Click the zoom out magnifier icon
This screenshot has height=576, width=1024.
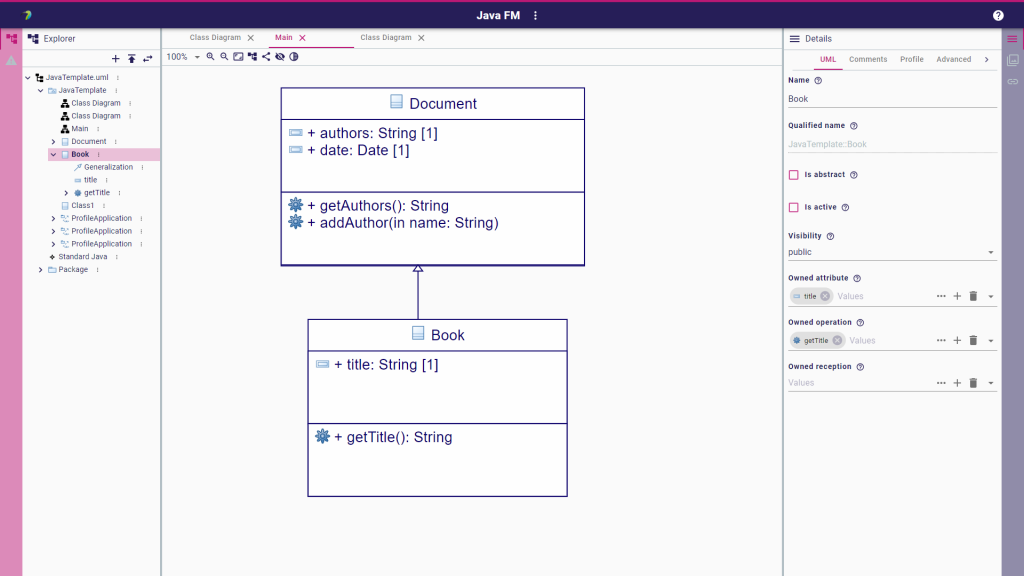pos(224,57)
